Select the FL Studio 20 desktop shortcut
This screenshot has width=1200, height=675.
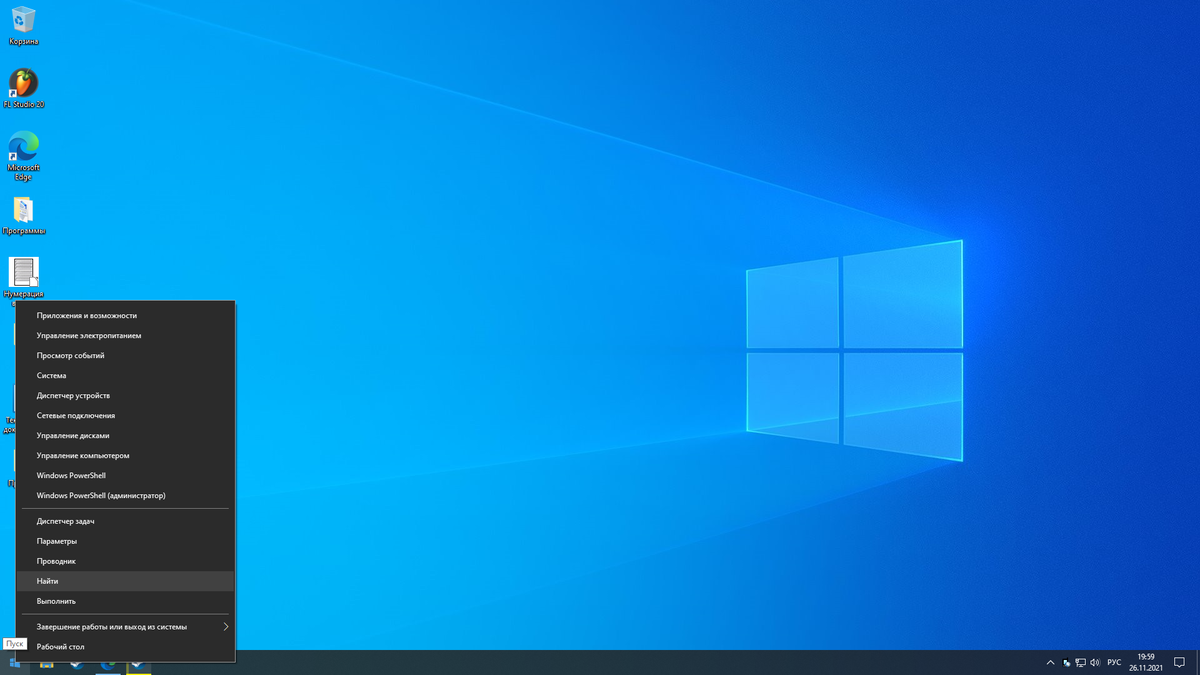pos(23,89)
